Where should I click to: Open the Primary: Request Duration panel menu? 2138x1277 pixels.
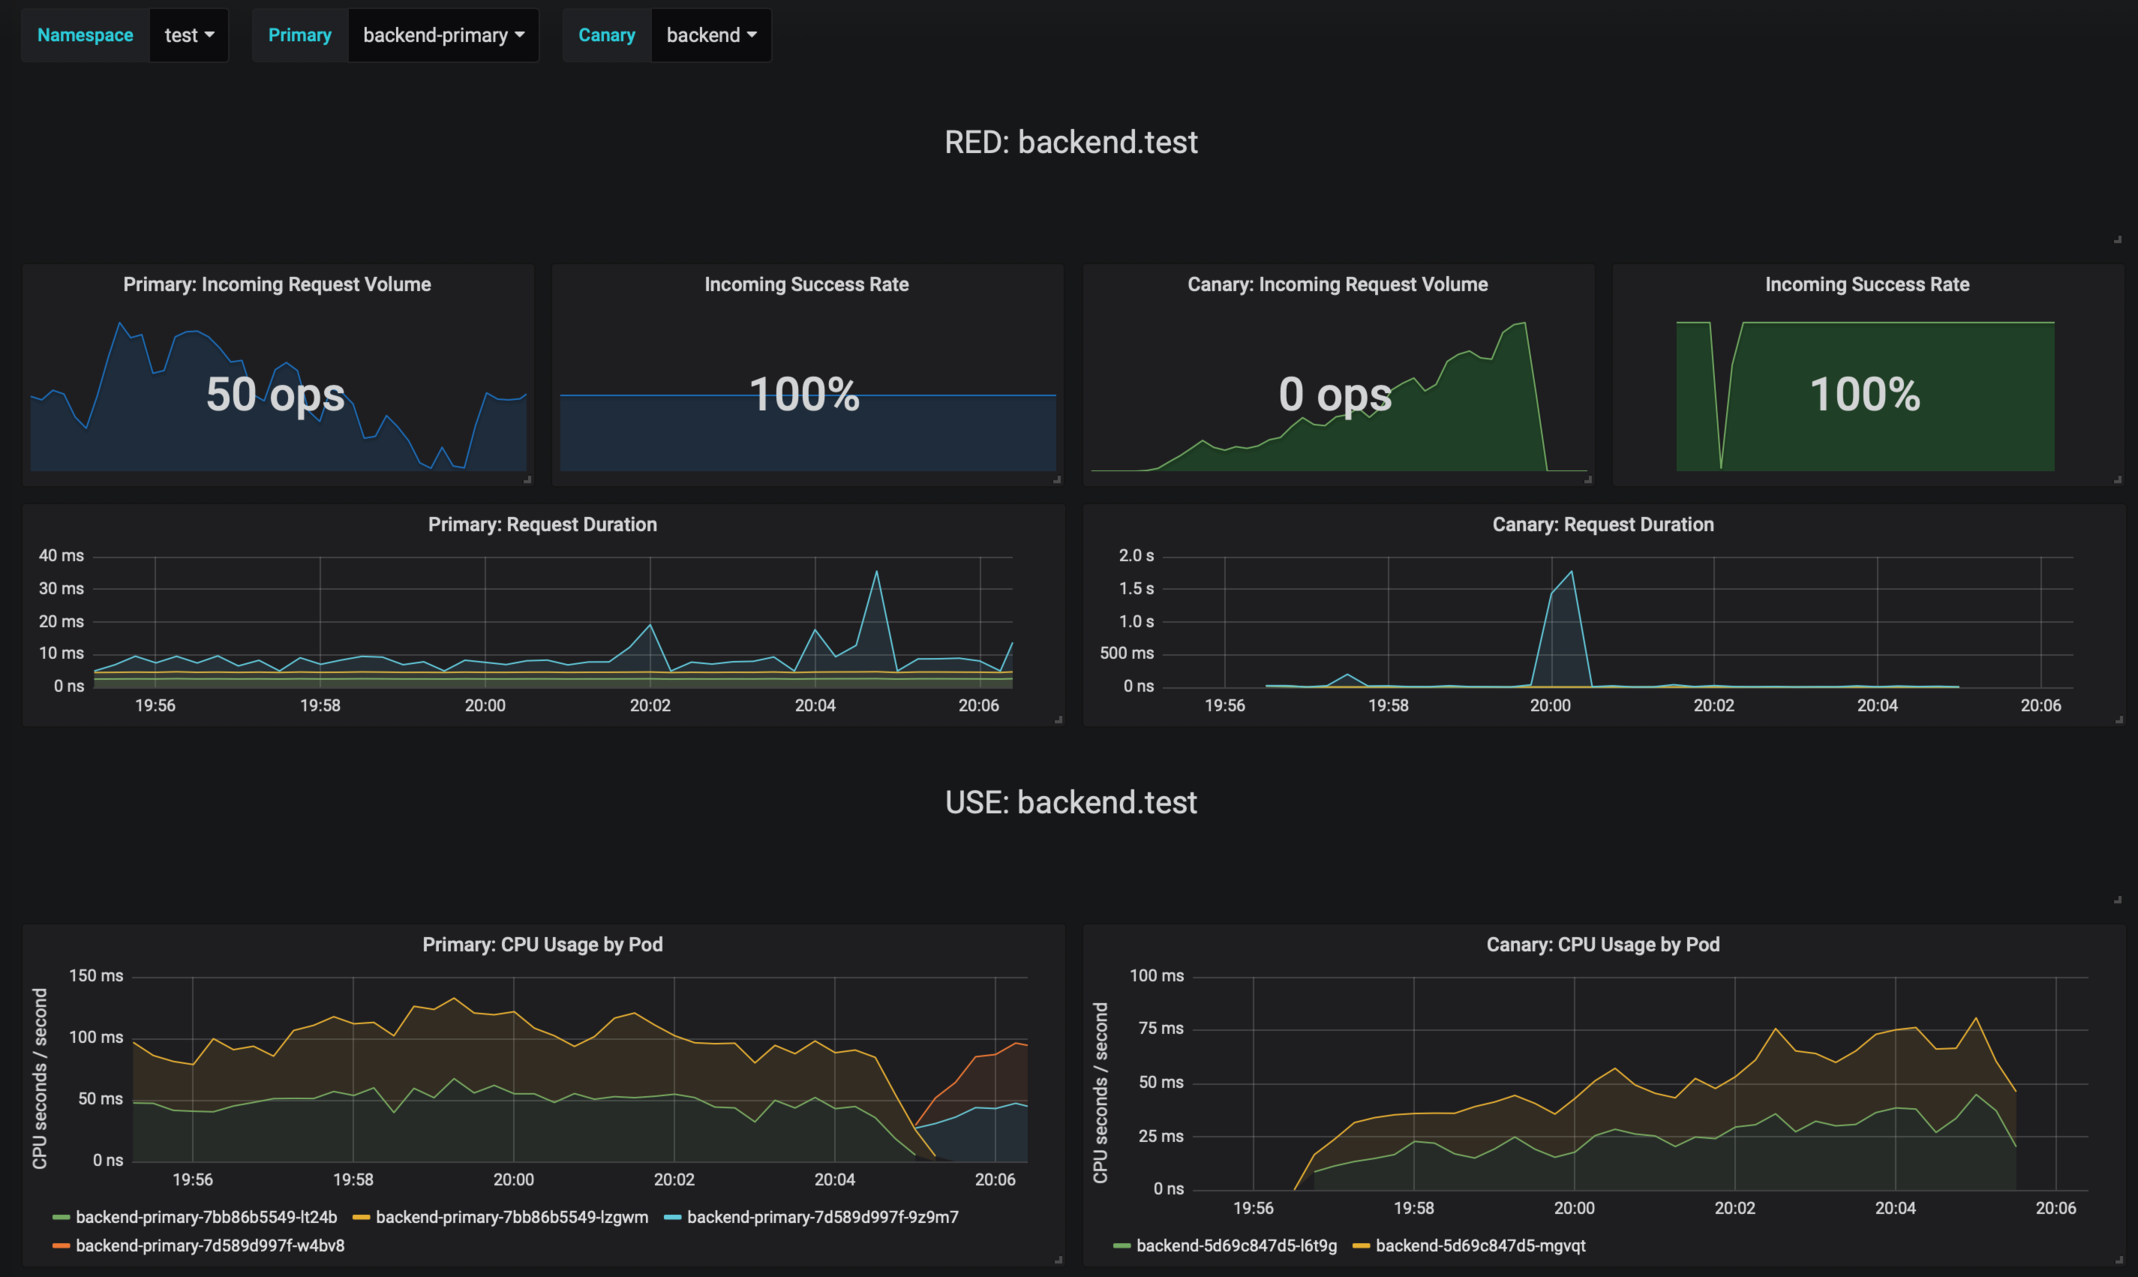542,523
